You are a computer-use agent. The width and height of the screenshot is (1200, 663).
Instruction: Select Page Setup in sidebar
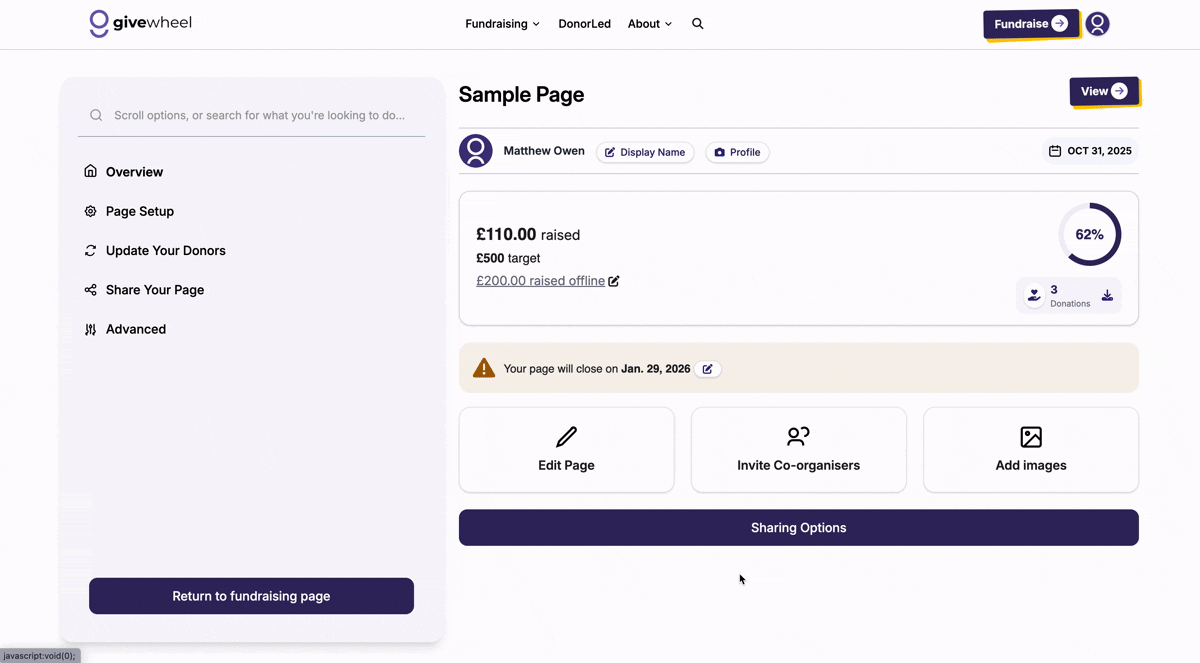pyautogui.click(x=140, y=211)
